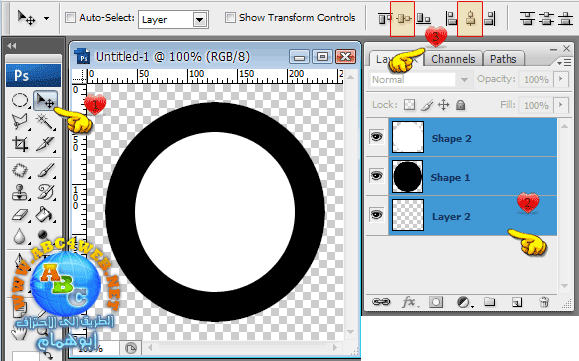Enable Show Transform Controls checkbox
579x361 pixels.
click(x=230, y=17)
